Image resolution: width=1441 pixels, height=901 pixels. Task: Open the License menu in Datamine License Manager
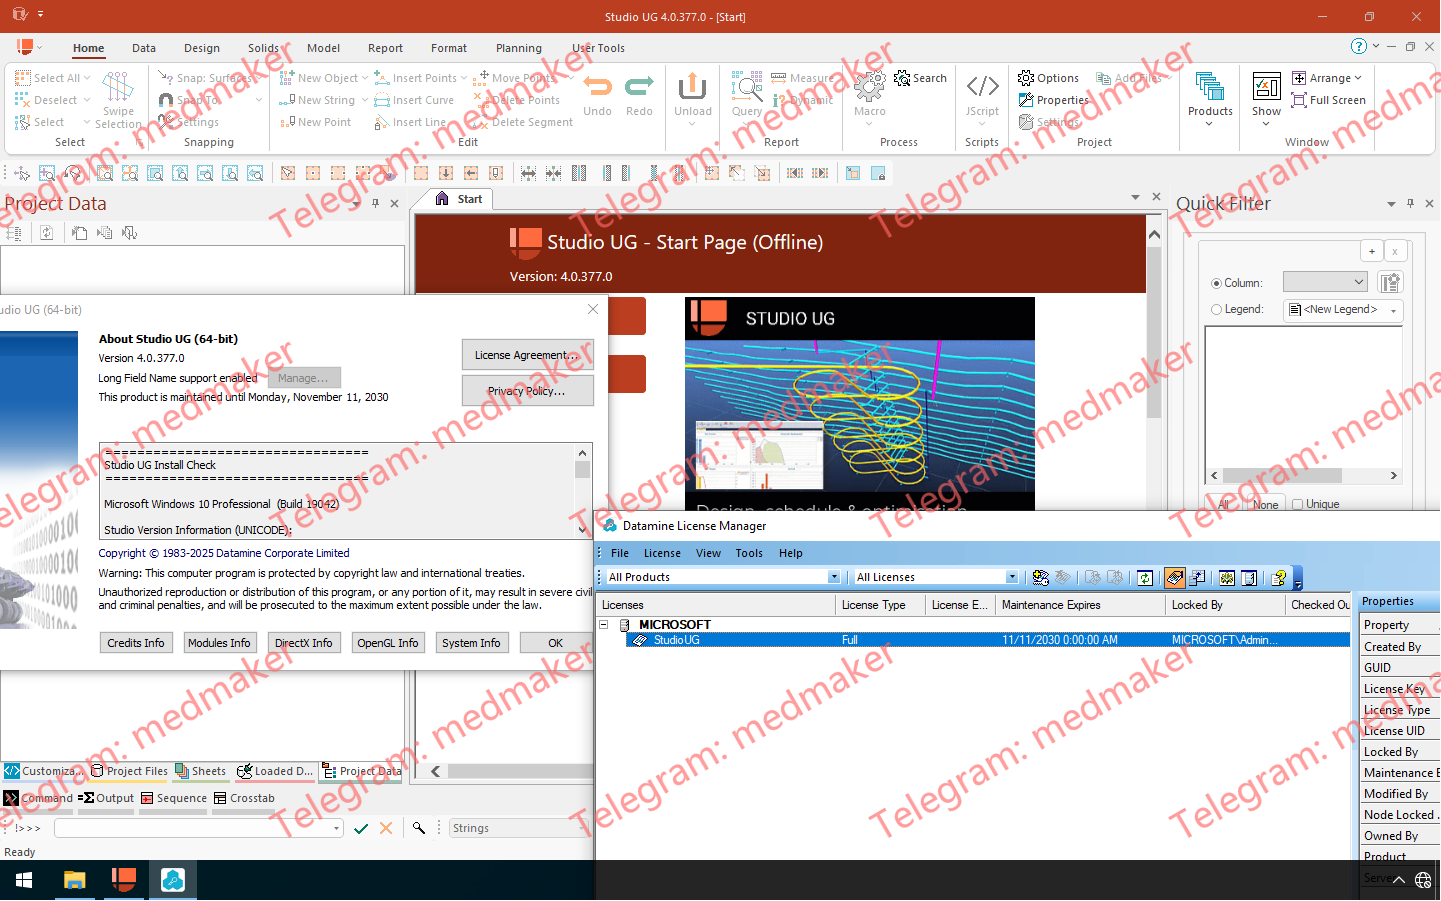tap(662, 552)
